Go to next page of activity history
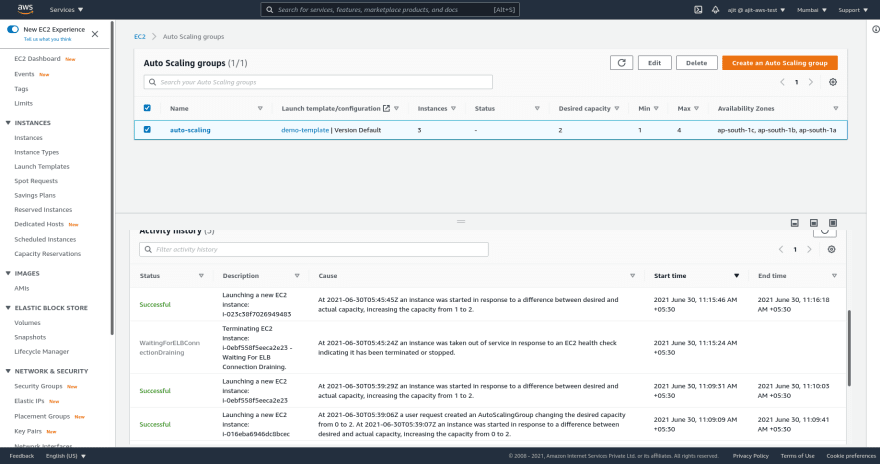 click(809, 249)
